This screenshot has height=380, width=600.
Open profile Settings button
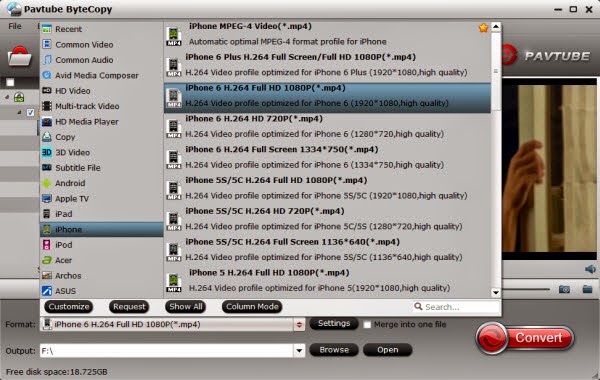tap(334, 323)
